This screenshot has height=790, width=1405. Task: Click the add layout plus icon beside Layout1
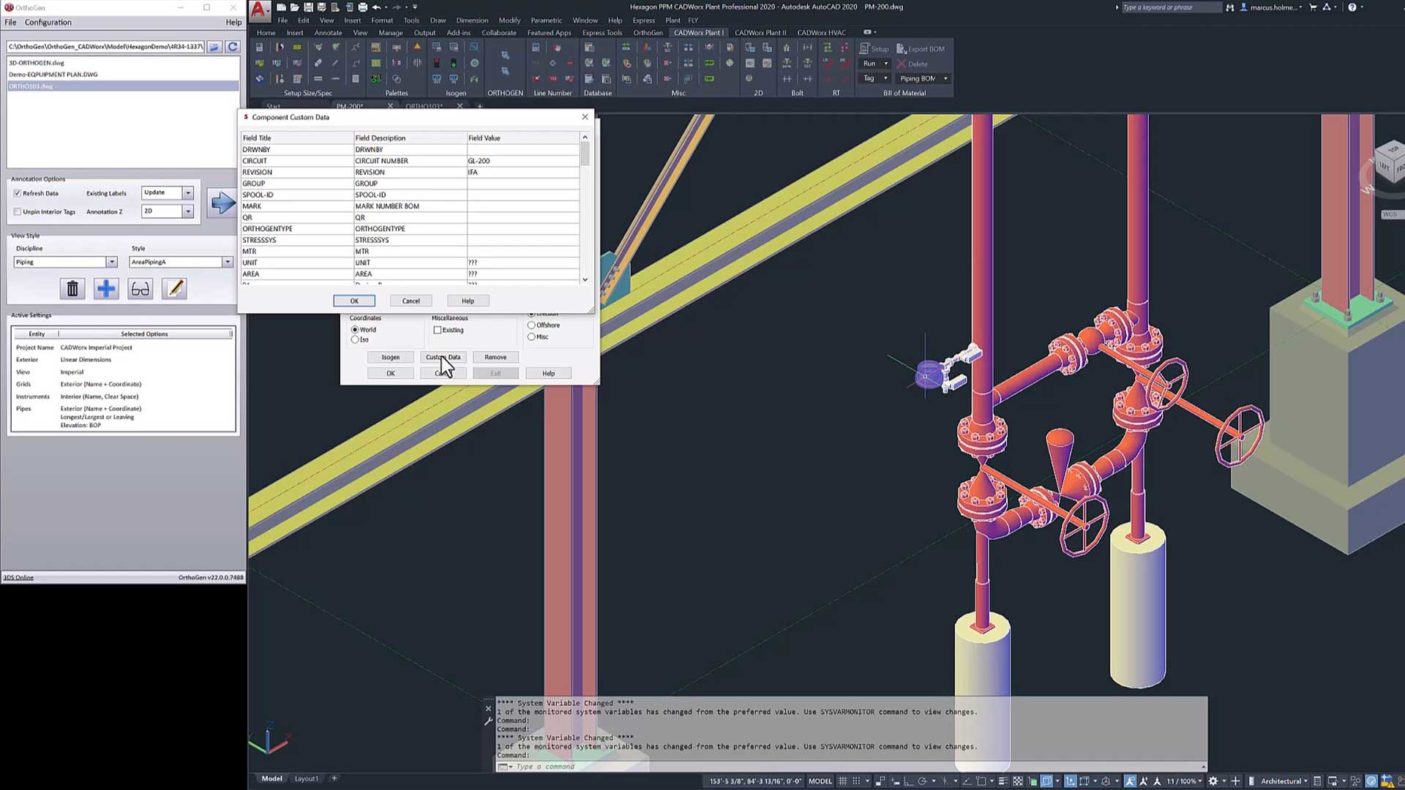tap(334, 778)
